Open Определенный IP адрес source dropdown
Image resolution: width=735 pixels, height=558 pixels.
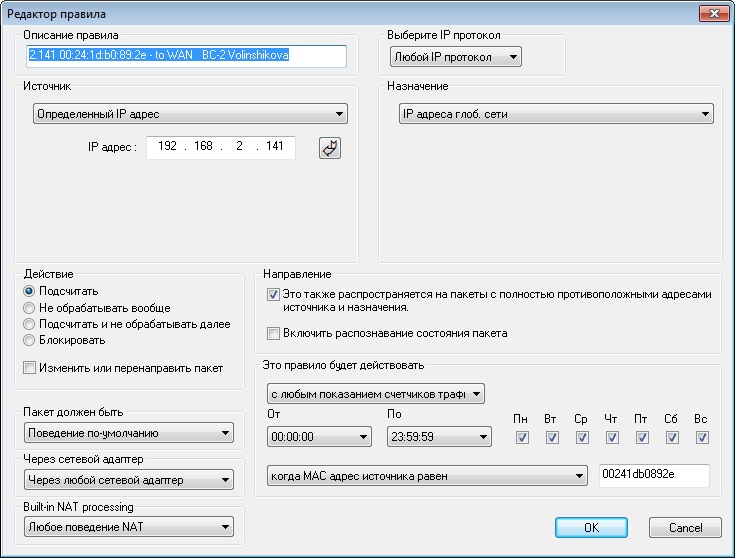click(x=190, y=114)
